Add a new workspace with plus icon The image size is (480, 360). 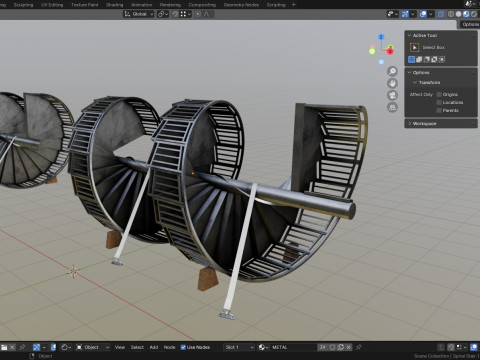click(x=294, y=5)
